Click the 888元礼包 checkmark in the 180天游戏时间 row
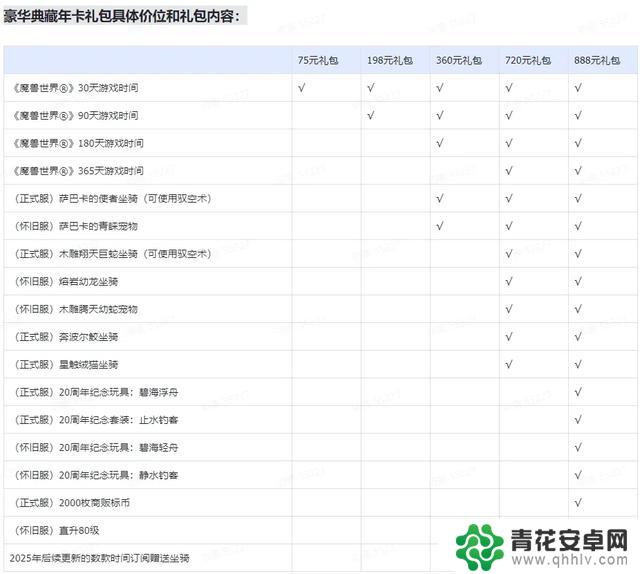The height and width of the screenshot is (574, 640). pos(578,143)
